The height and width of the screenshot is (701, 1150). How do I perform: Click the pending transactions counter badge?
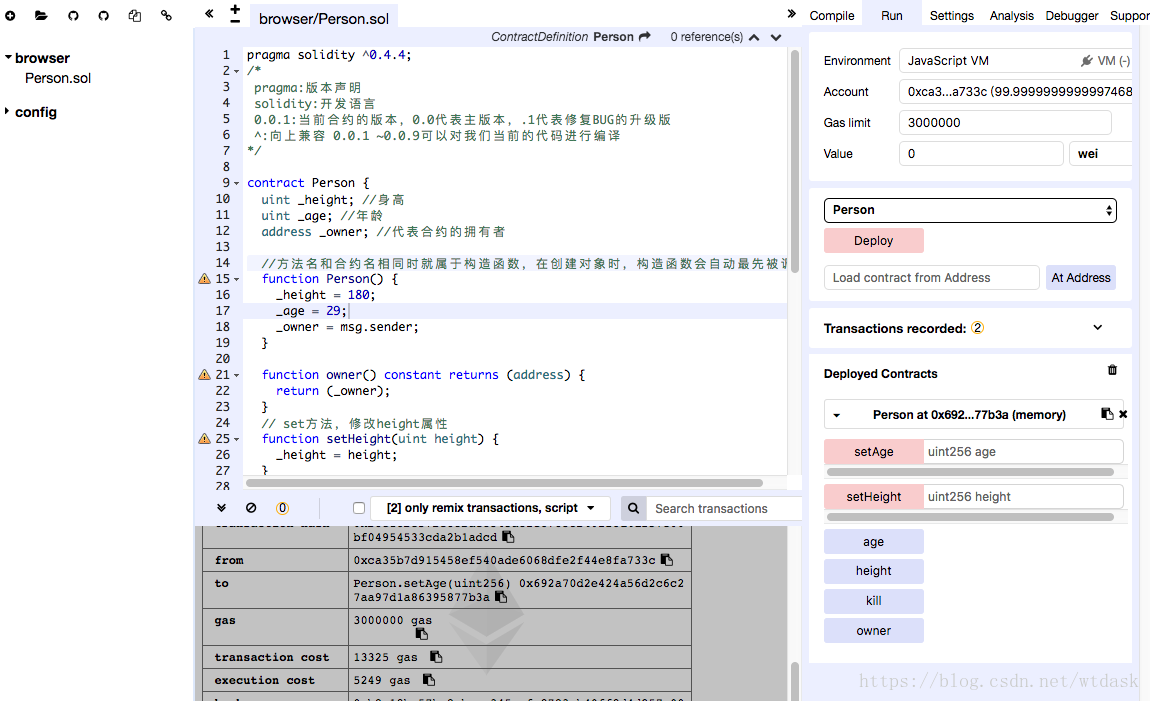(x=282, y=507)
